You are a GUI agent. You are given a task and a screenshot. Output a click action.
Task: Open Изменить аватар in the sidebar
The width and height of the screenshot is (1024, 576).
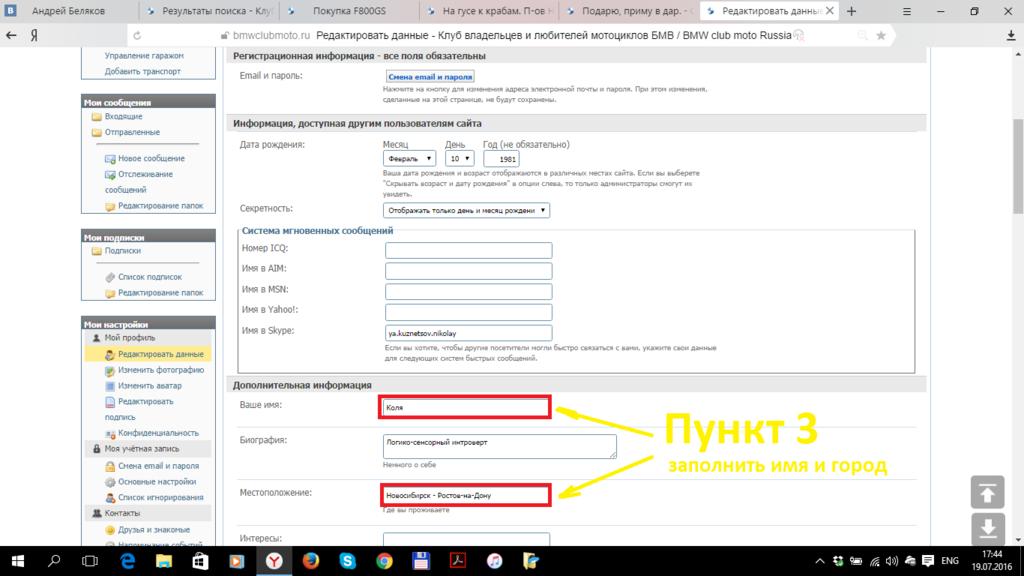point(149,385)
